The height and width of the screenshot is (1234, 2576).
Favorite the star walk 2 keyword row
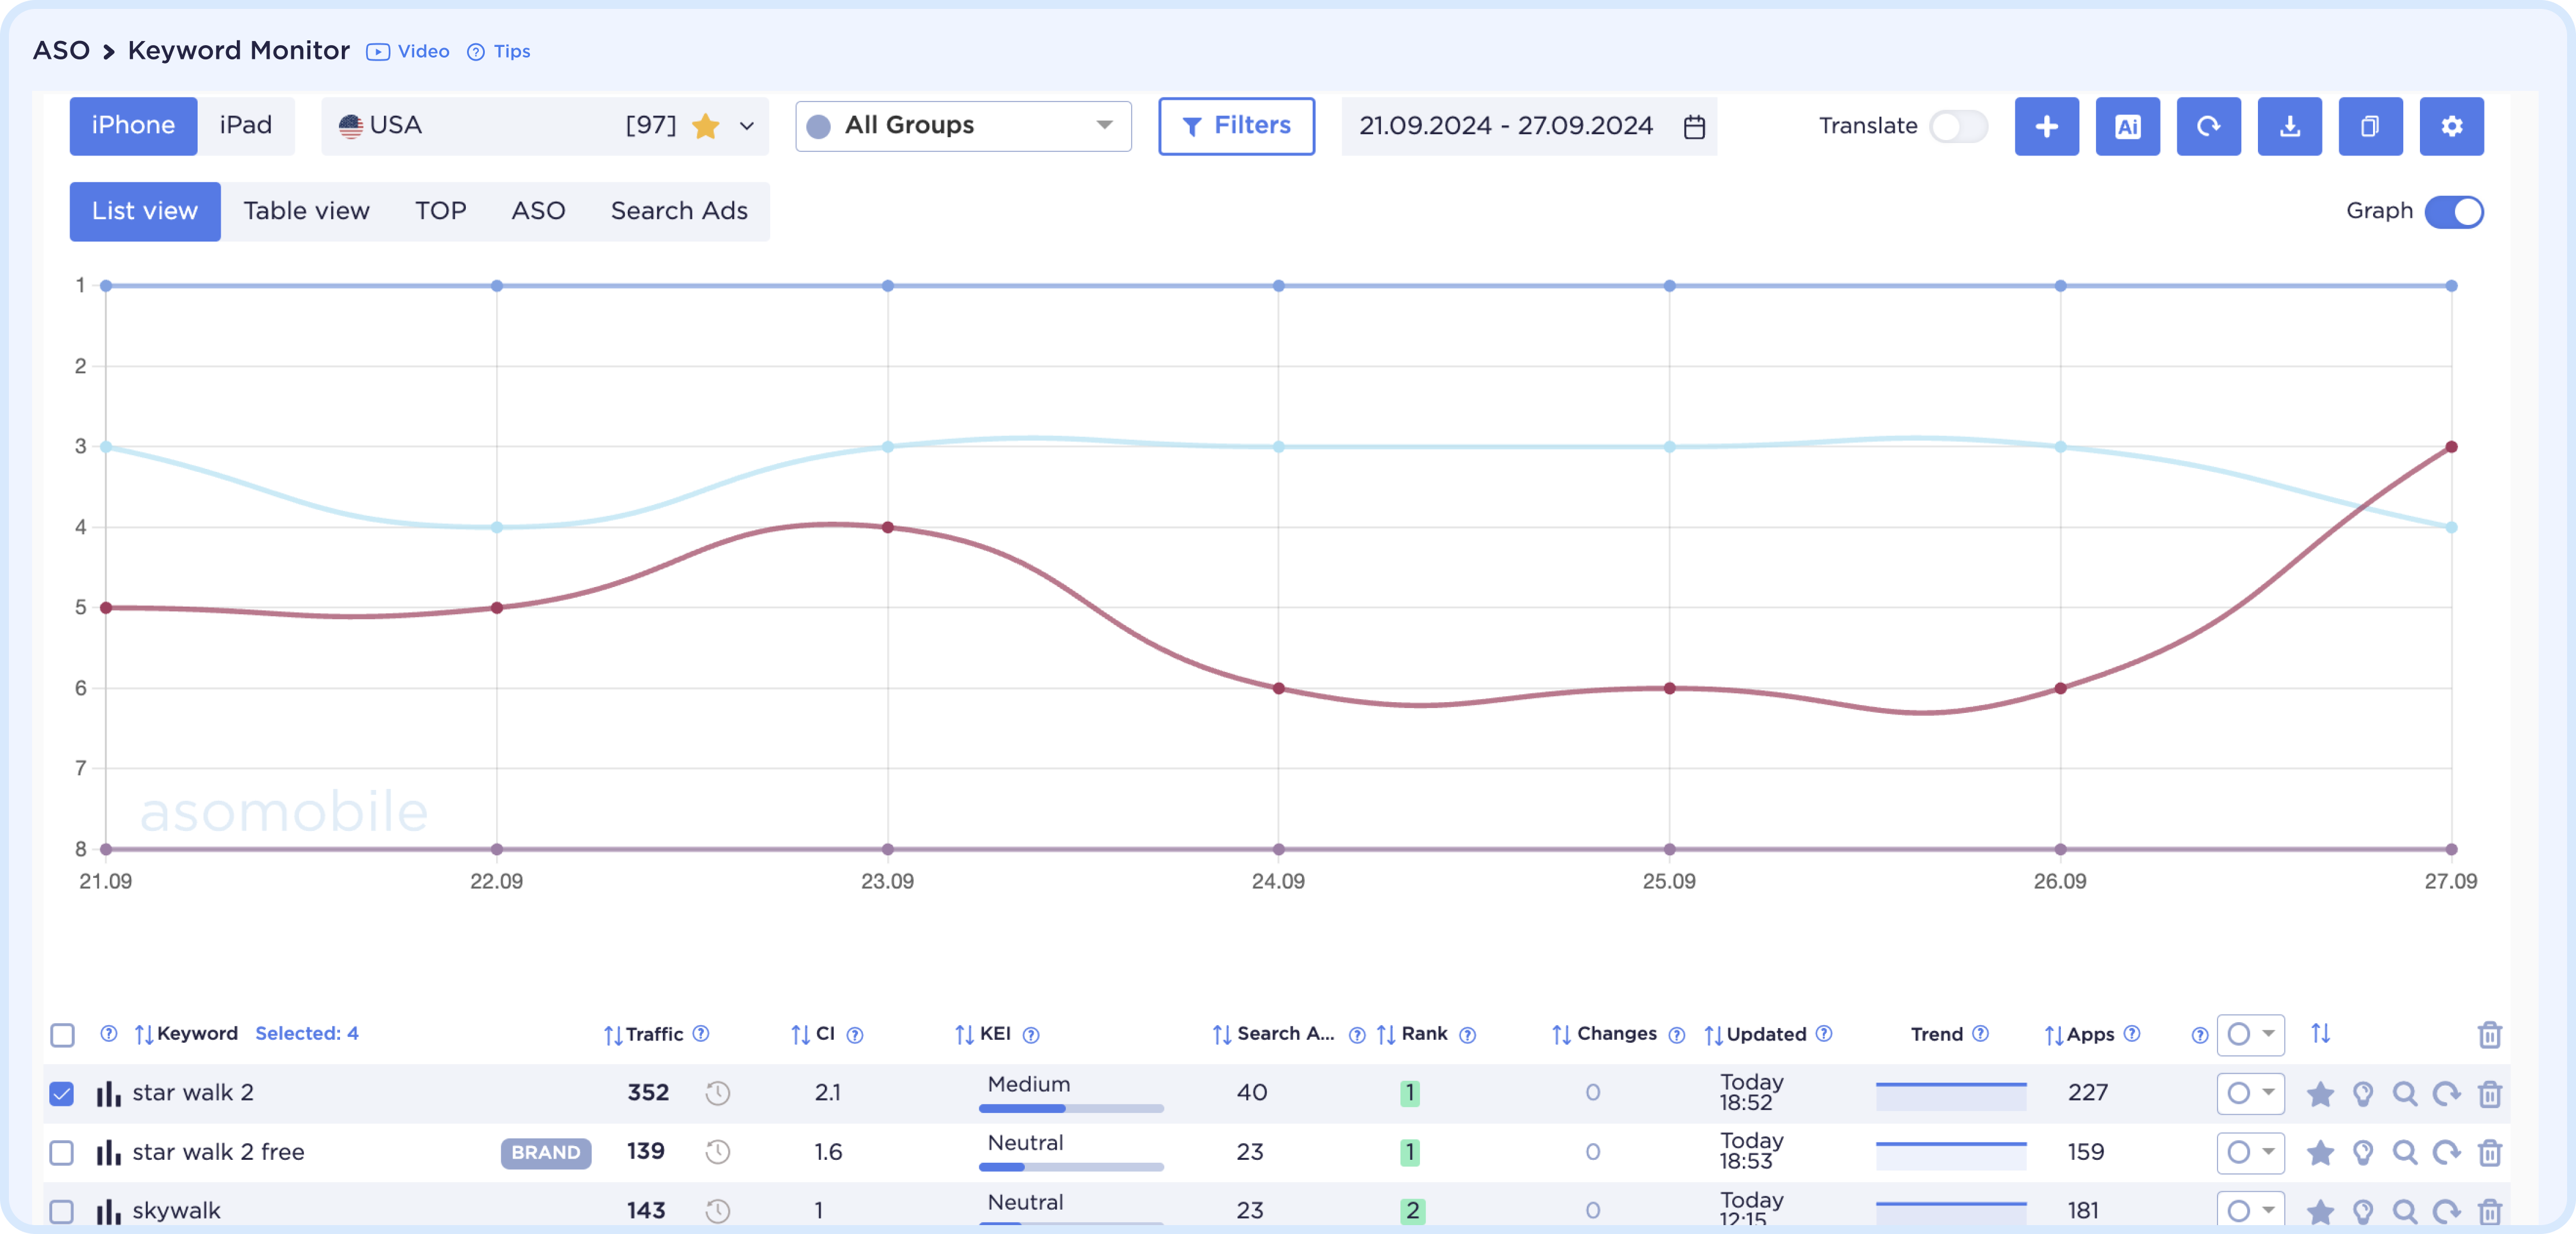(x=2320, y=1094)
